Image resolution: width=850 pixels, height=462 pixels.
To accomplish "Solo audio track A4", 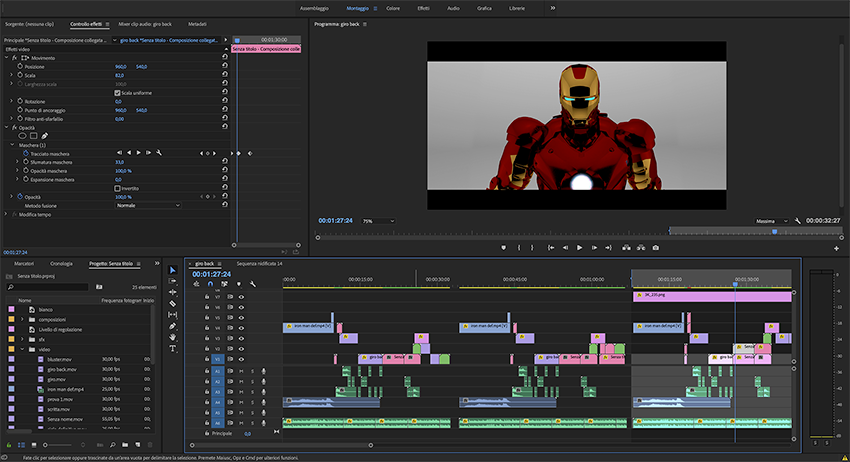I will [252, 402].
